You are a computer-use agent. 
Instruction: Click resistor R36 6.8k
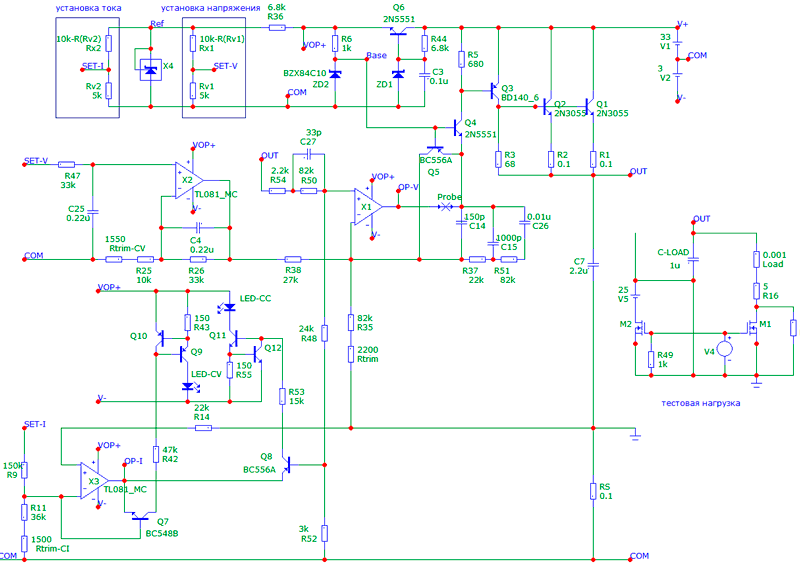pos(277,28)
